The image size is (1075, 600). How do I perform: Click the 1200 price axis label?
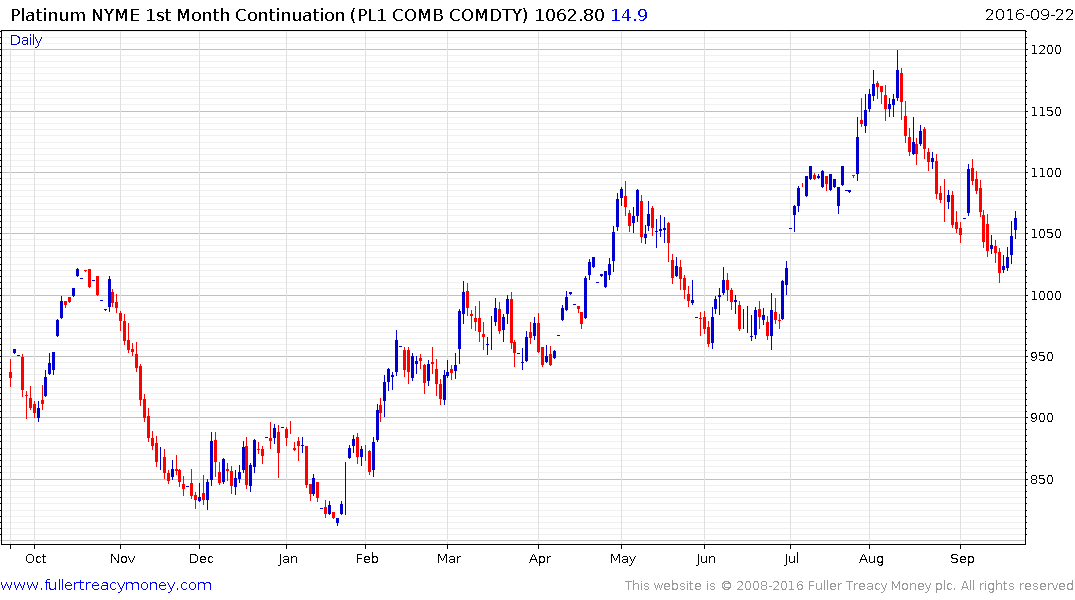click(1046, 50)
